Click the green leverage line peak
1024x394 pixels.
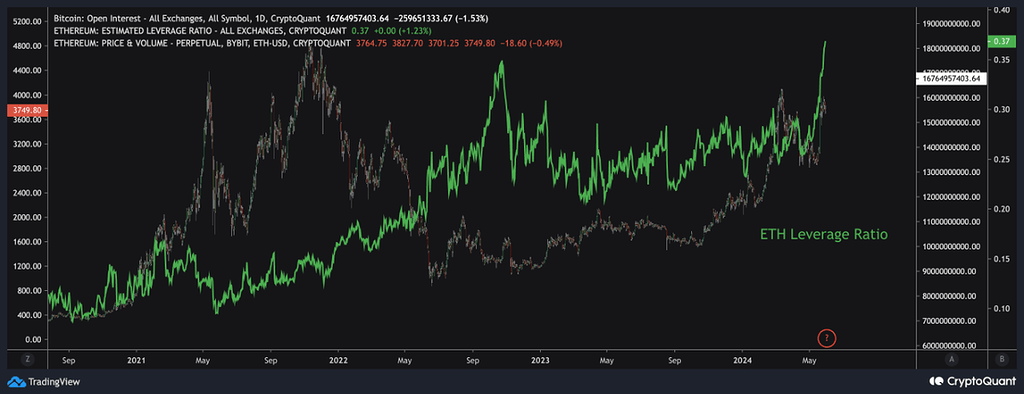825,42
